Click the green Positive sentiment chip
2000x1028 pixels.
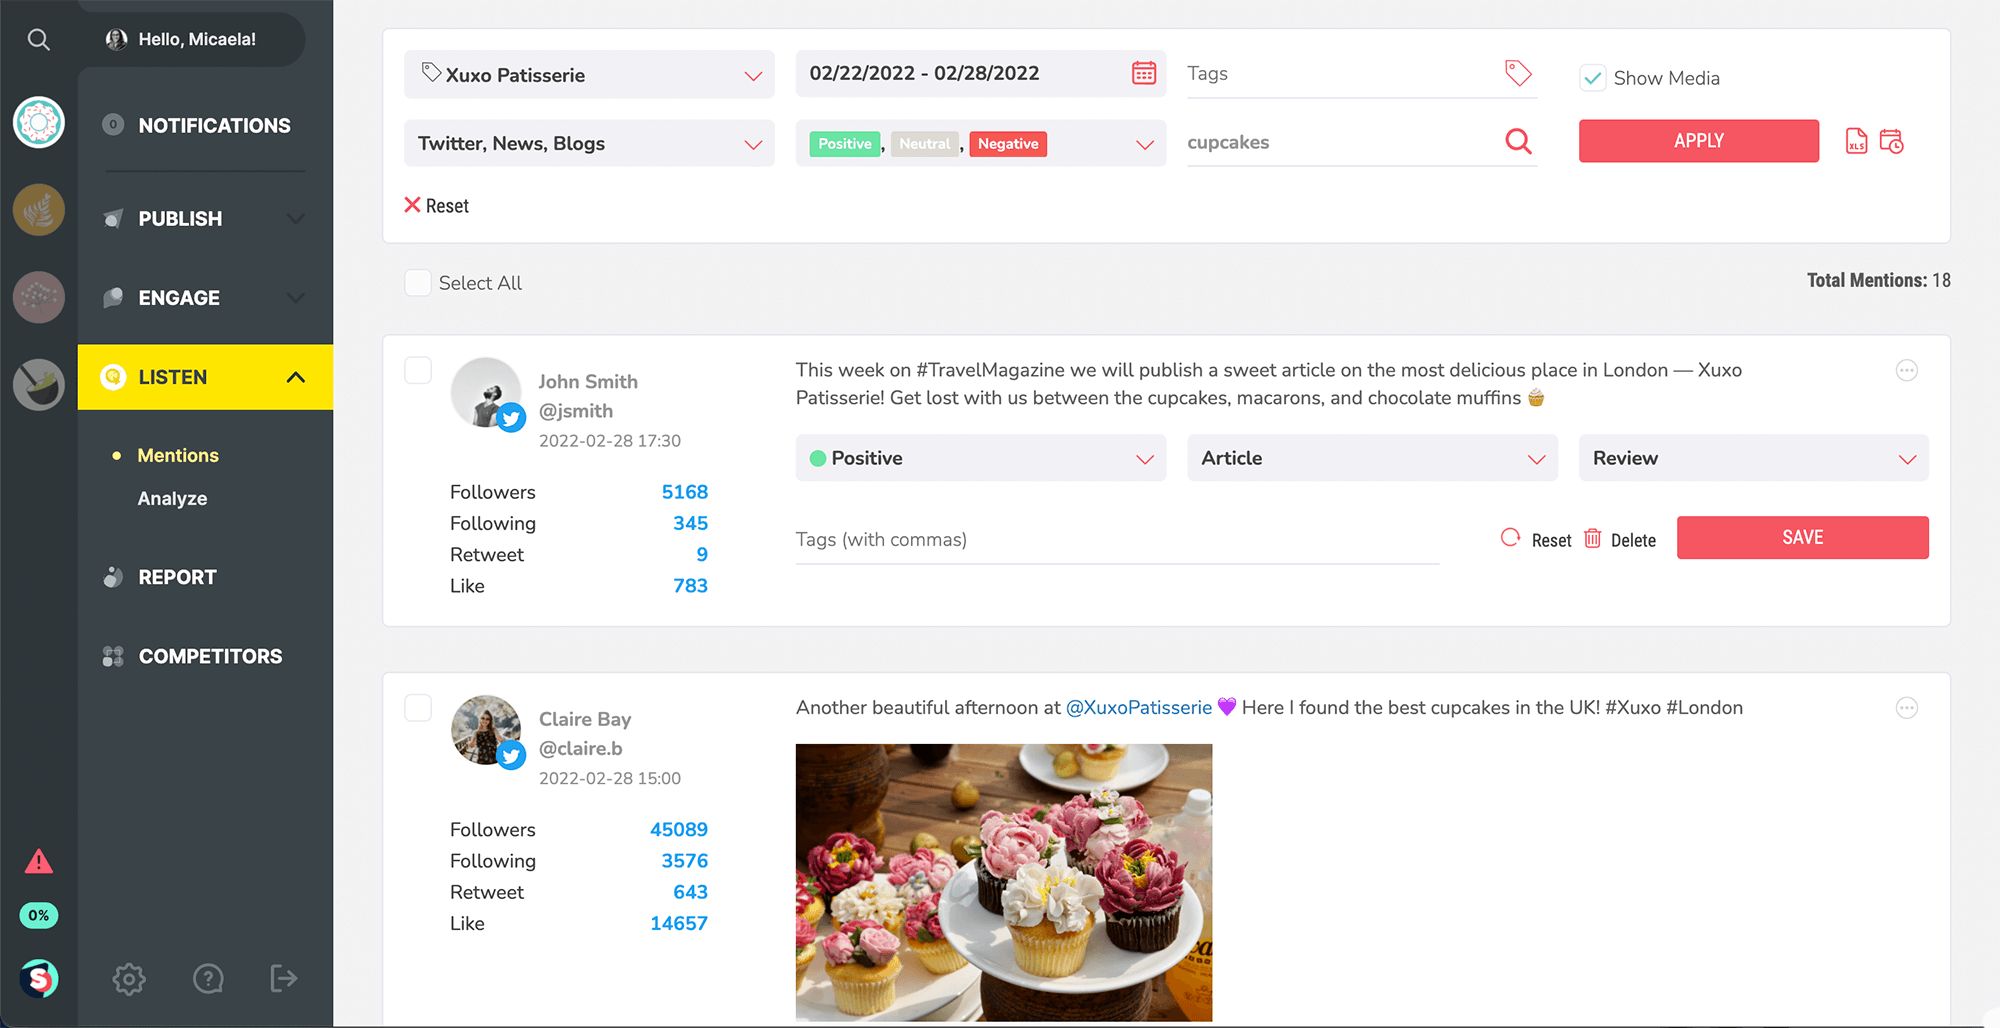[844, 144]
